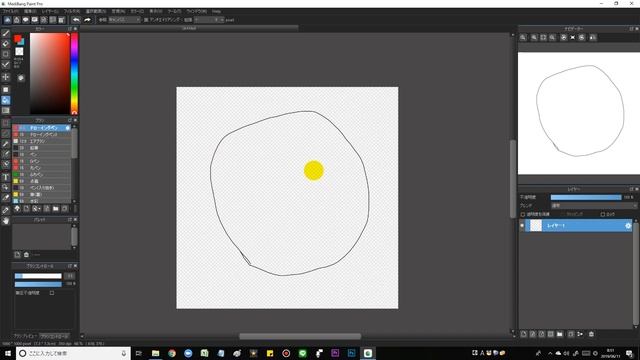Click the rainbow hue slider bar
Viewport: 640px width, 360px height.
pyautogui.click(x=74, y=73)
